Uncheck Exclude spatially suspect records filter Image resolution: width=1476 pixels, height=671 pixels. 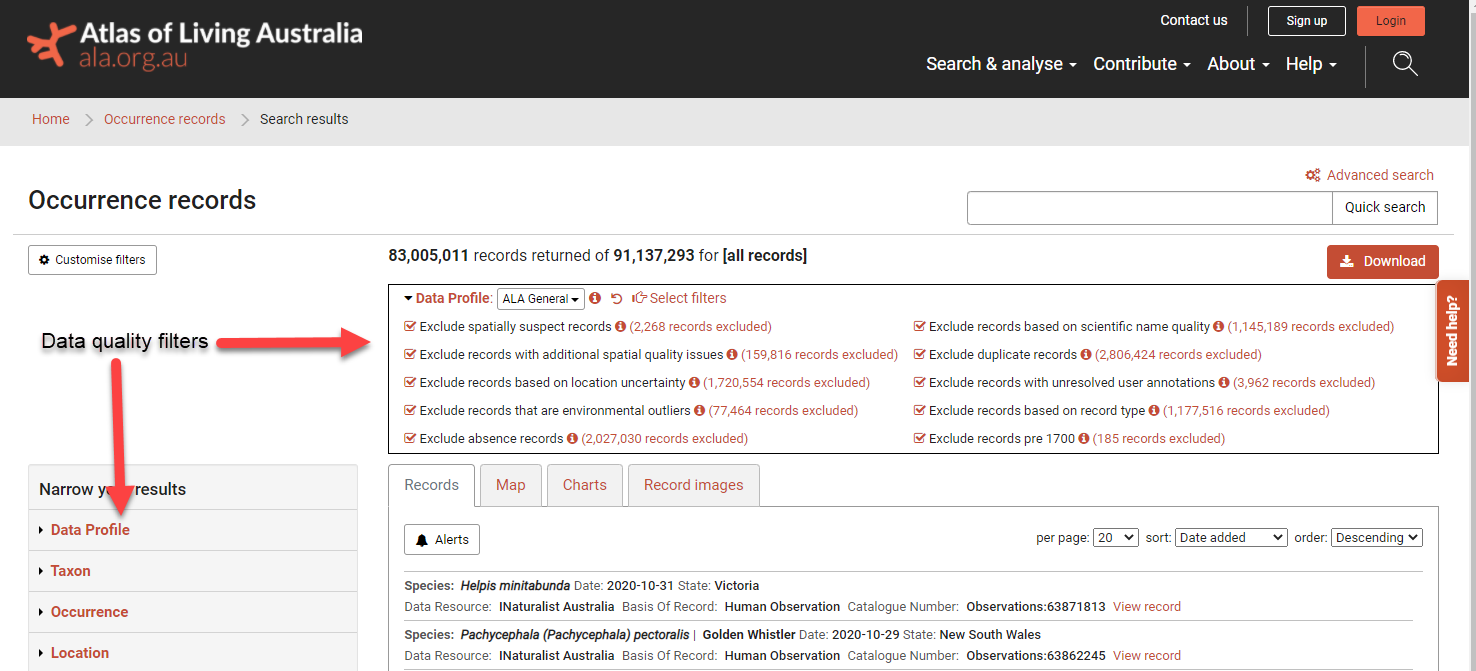(410, 327)
